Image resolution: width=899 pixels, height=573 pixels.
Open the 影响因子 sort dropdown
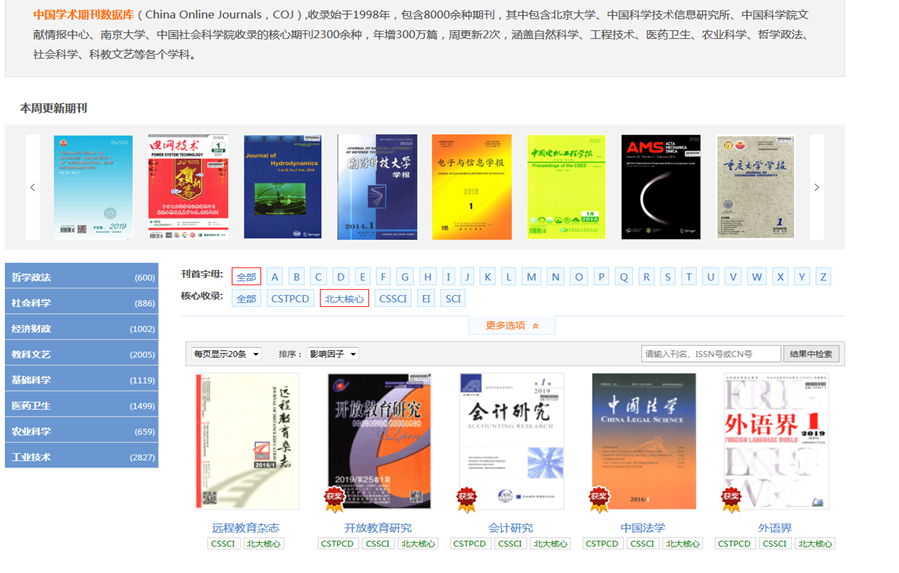(333, 354)
